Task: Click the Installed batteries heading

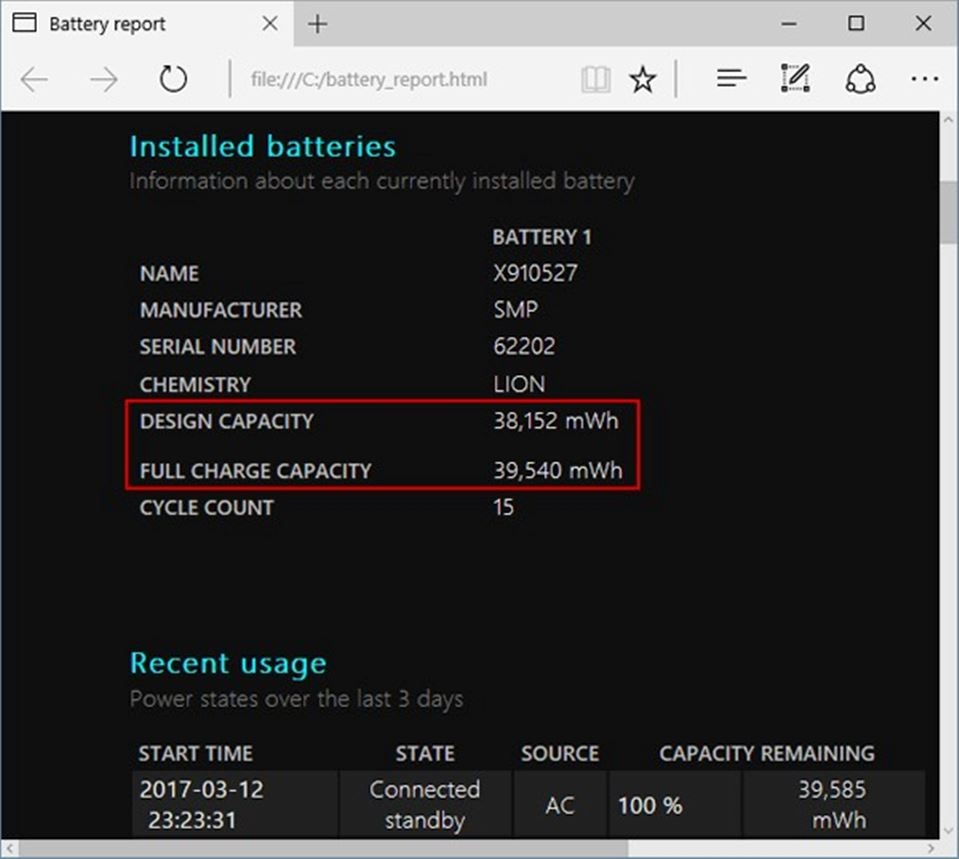Action: click(x=261, y=146)
